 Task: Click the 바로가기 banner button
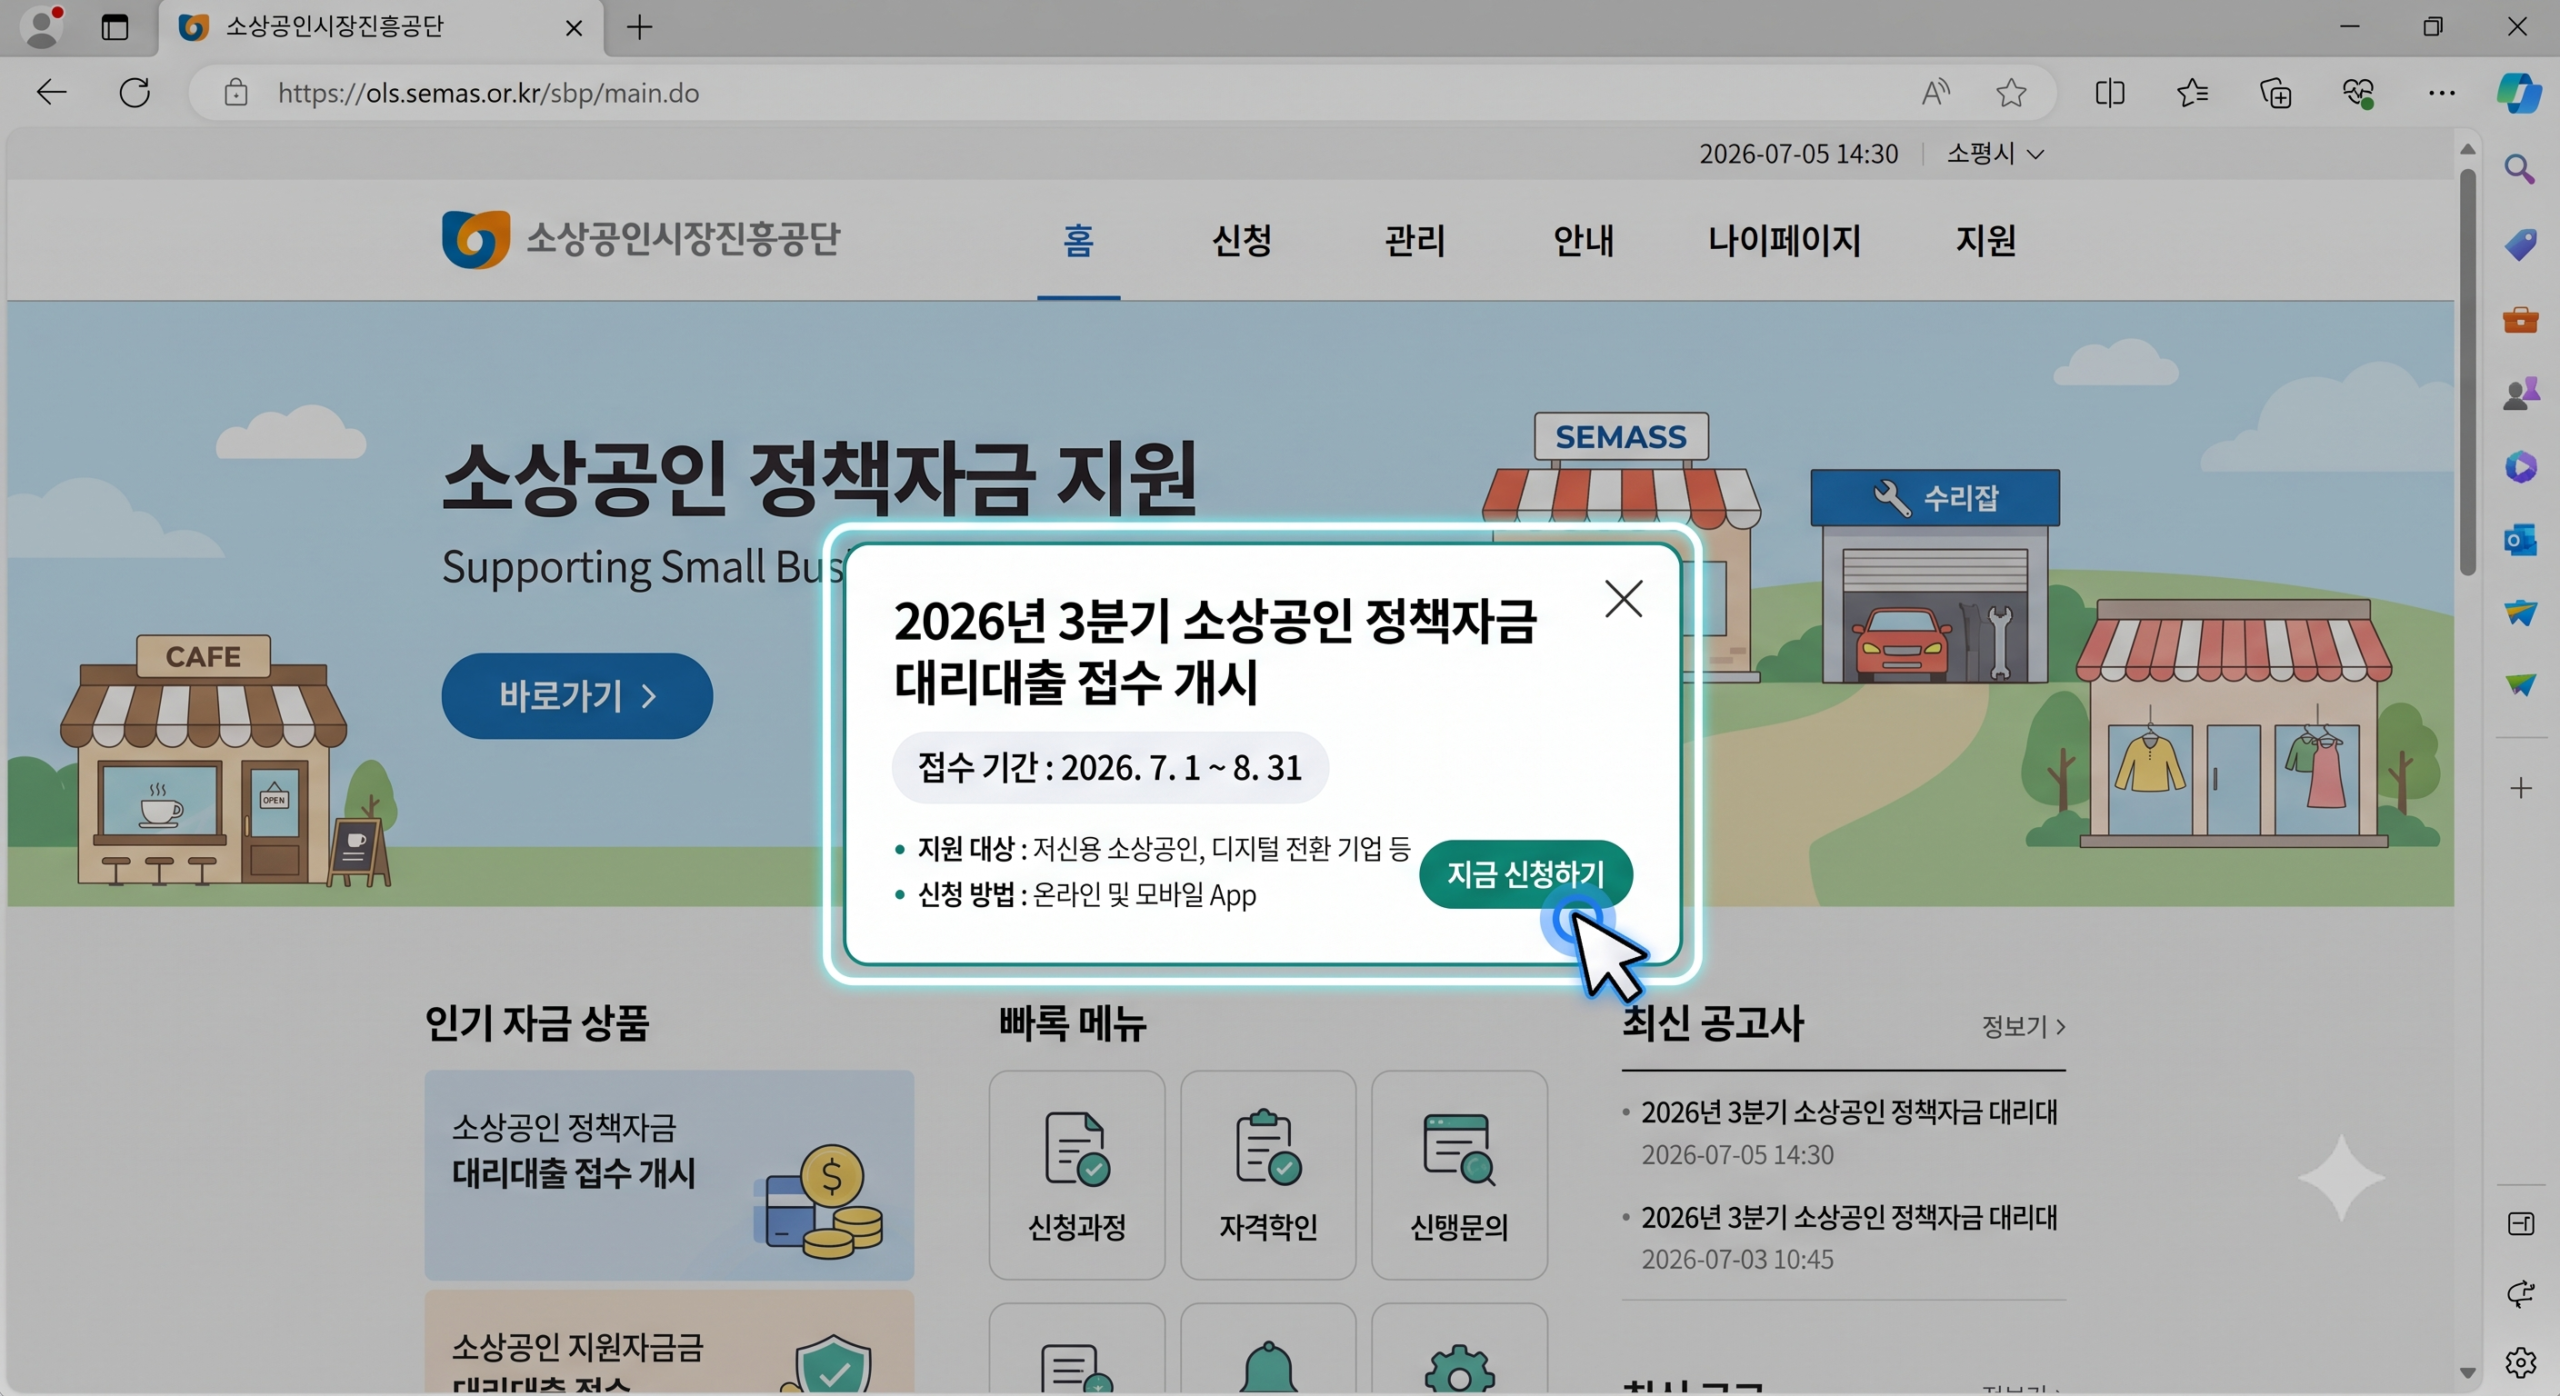(577, 696)
